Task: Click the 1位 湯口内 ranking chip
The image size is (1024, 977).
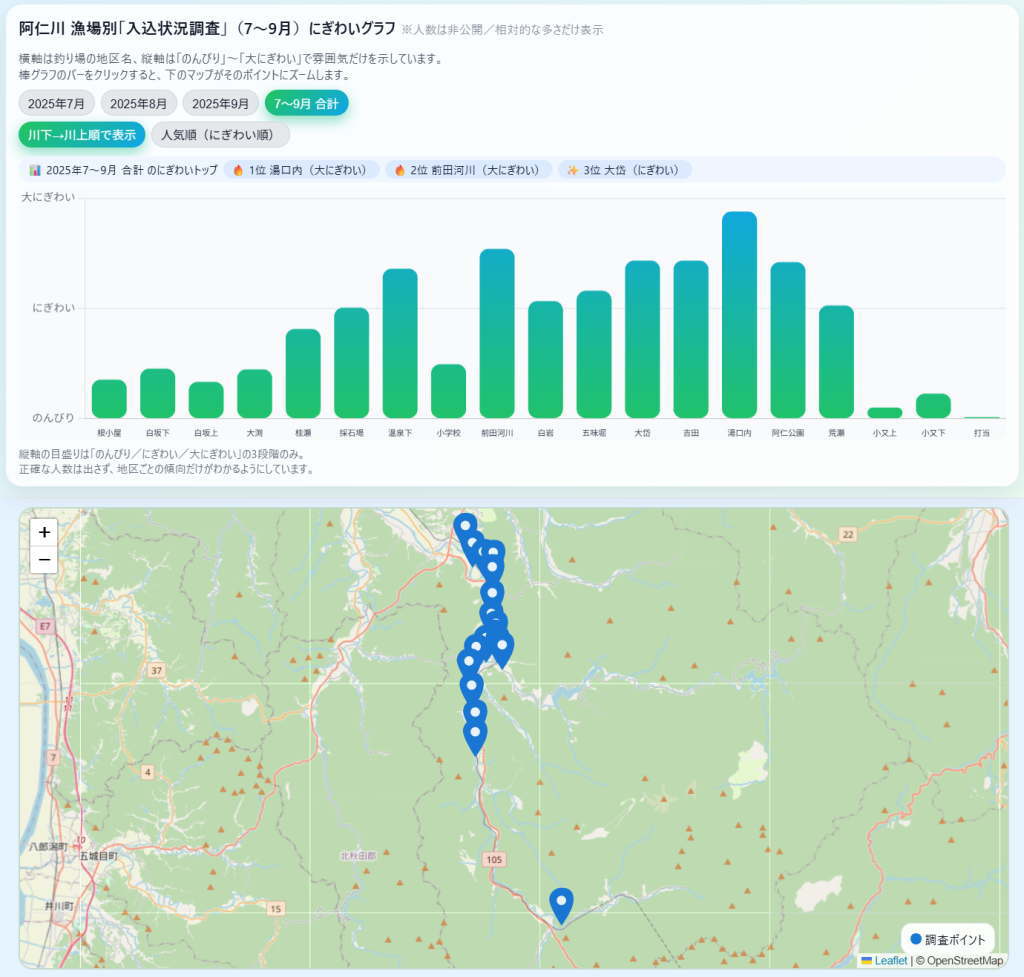Action: 301,170
